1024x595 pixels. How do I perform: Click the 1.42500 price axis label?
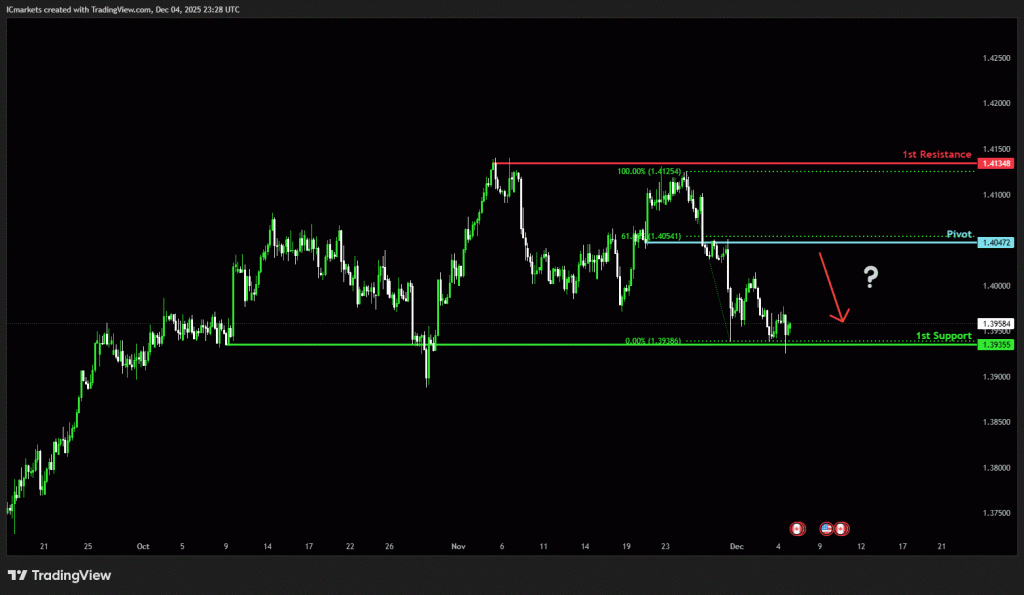(x=996, y=58)
